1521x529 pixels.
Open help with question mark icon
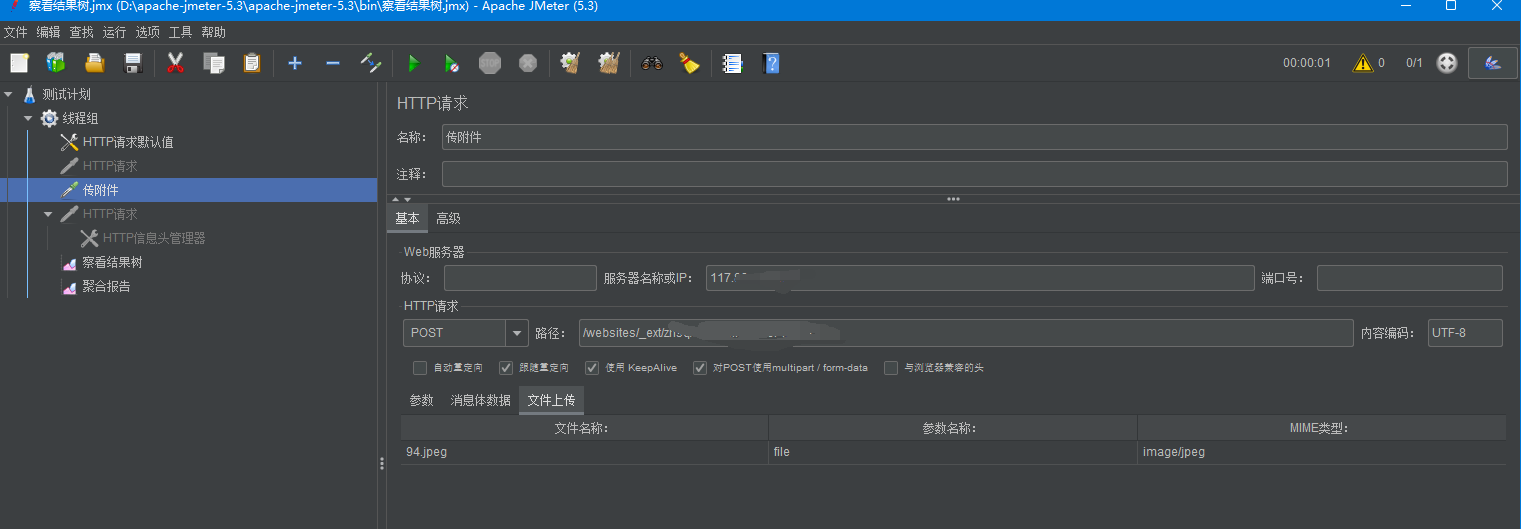pos(770,63)
